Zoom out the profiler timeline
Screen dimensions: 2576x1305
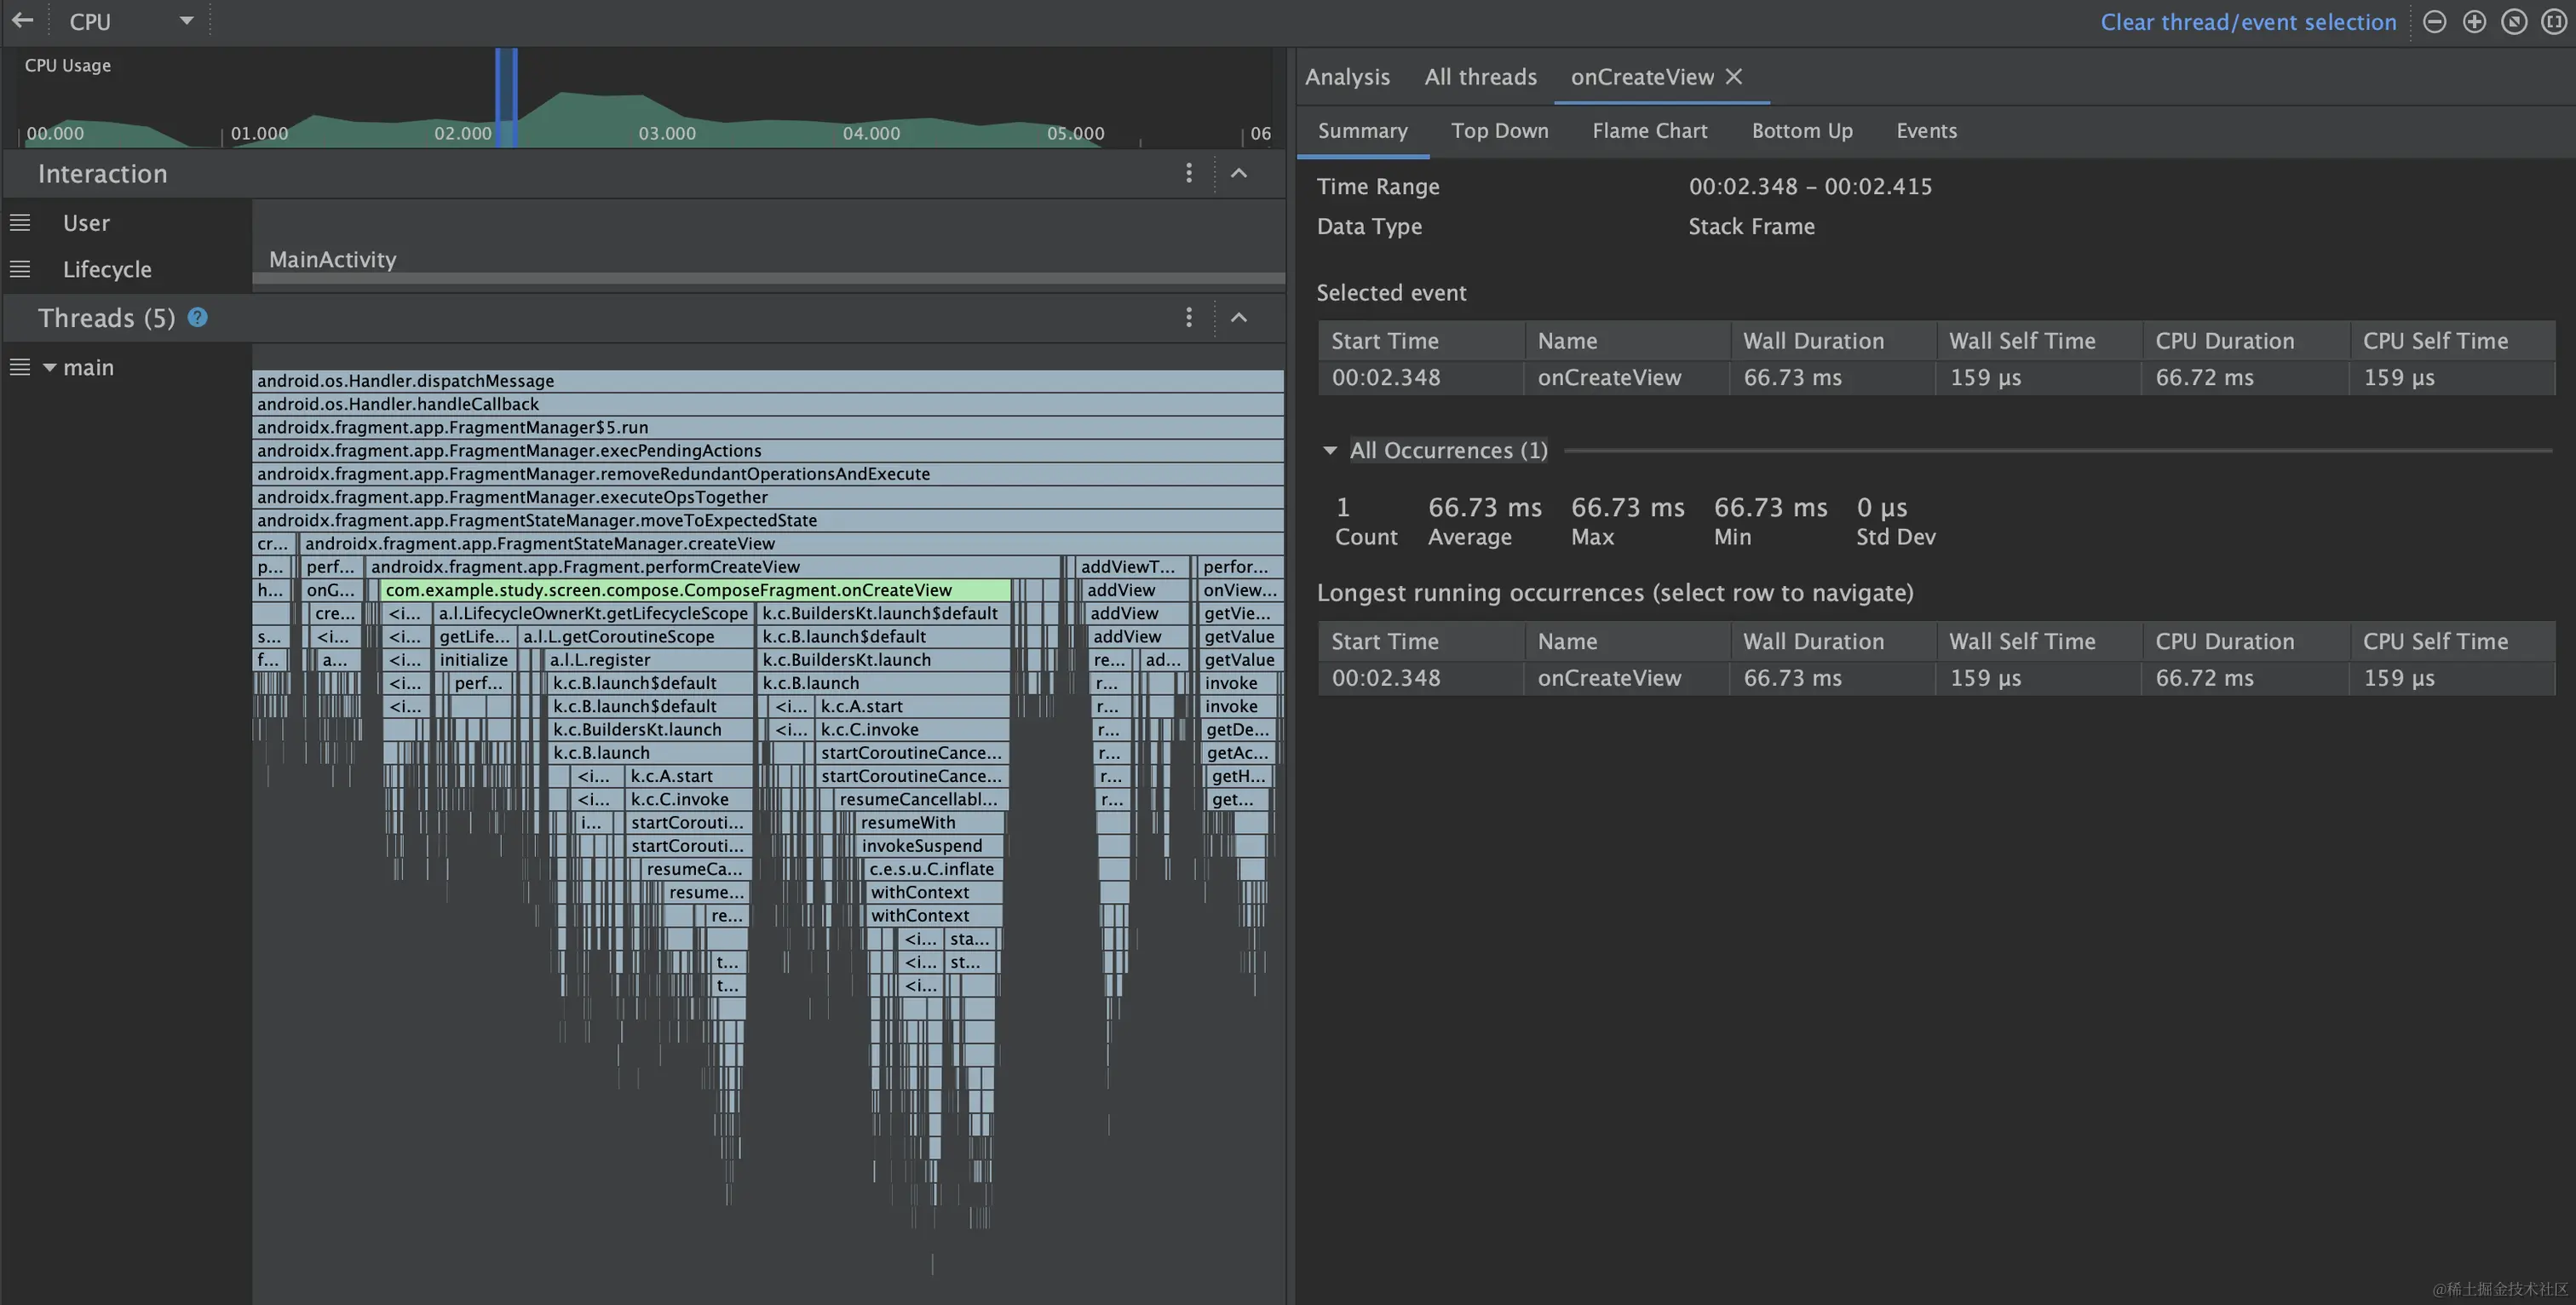[x=2434, y=22]
